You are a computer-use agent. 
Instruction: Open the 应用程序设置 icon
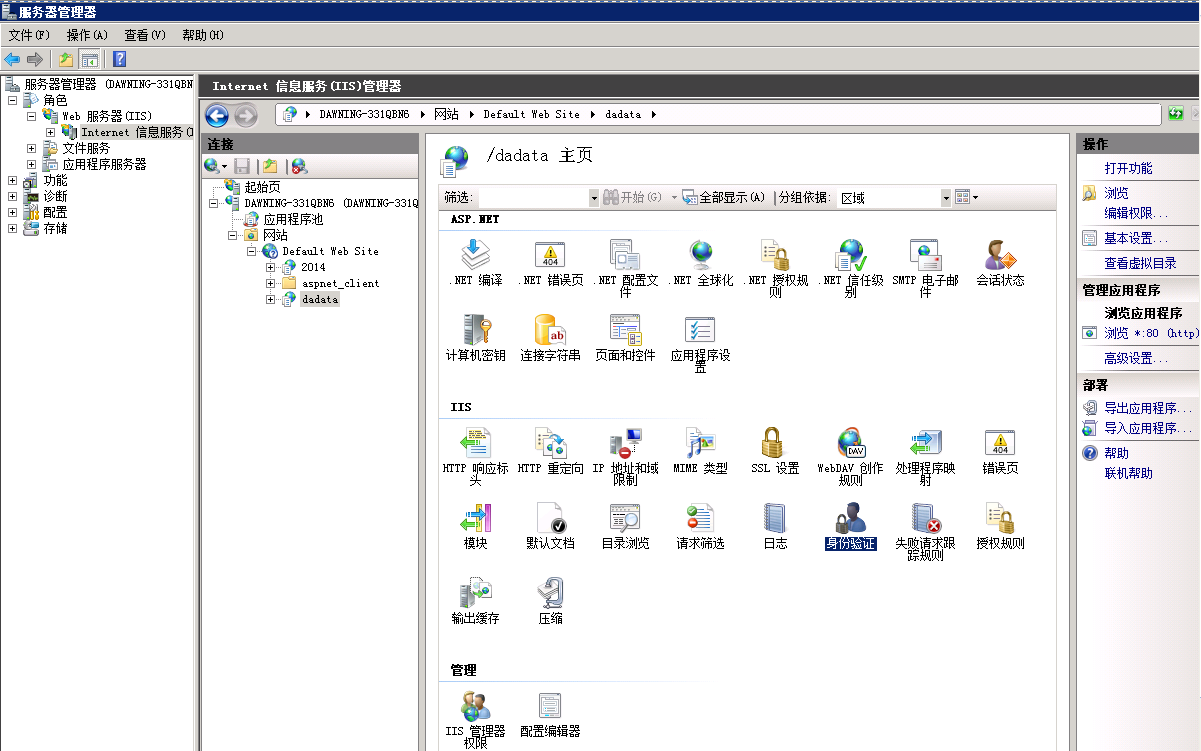pos(700,343)
